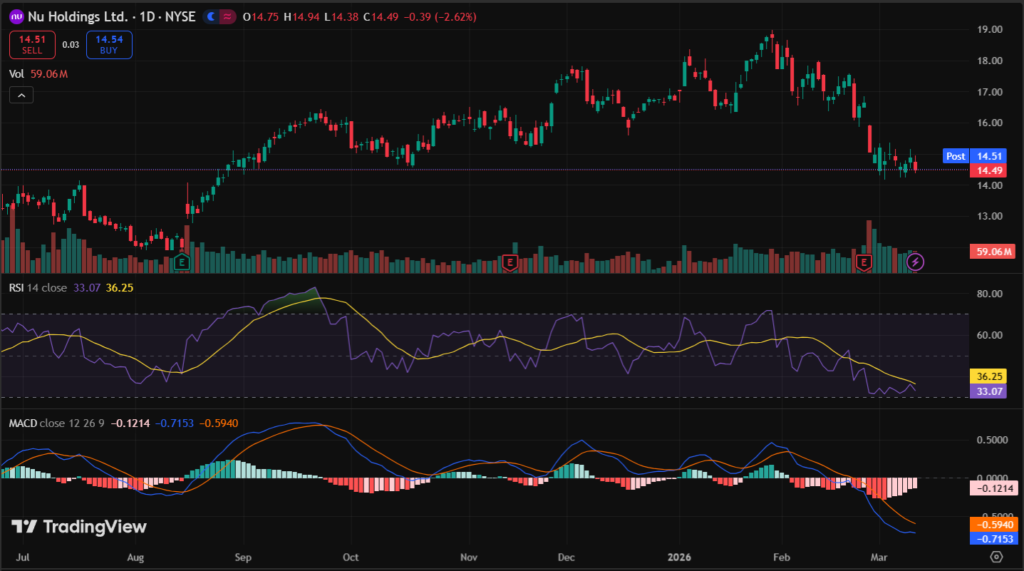Click the BUY 14.54 button
This screenshot has width=1024, height=571.
108,45
